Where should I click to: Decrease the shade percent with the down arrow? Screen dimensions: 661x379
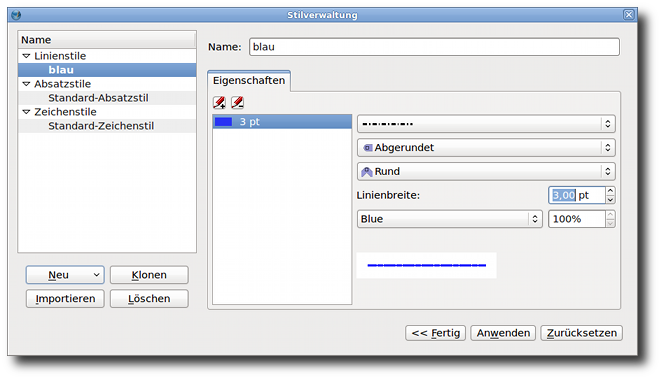pyautogui.click(x=610, y=223)
